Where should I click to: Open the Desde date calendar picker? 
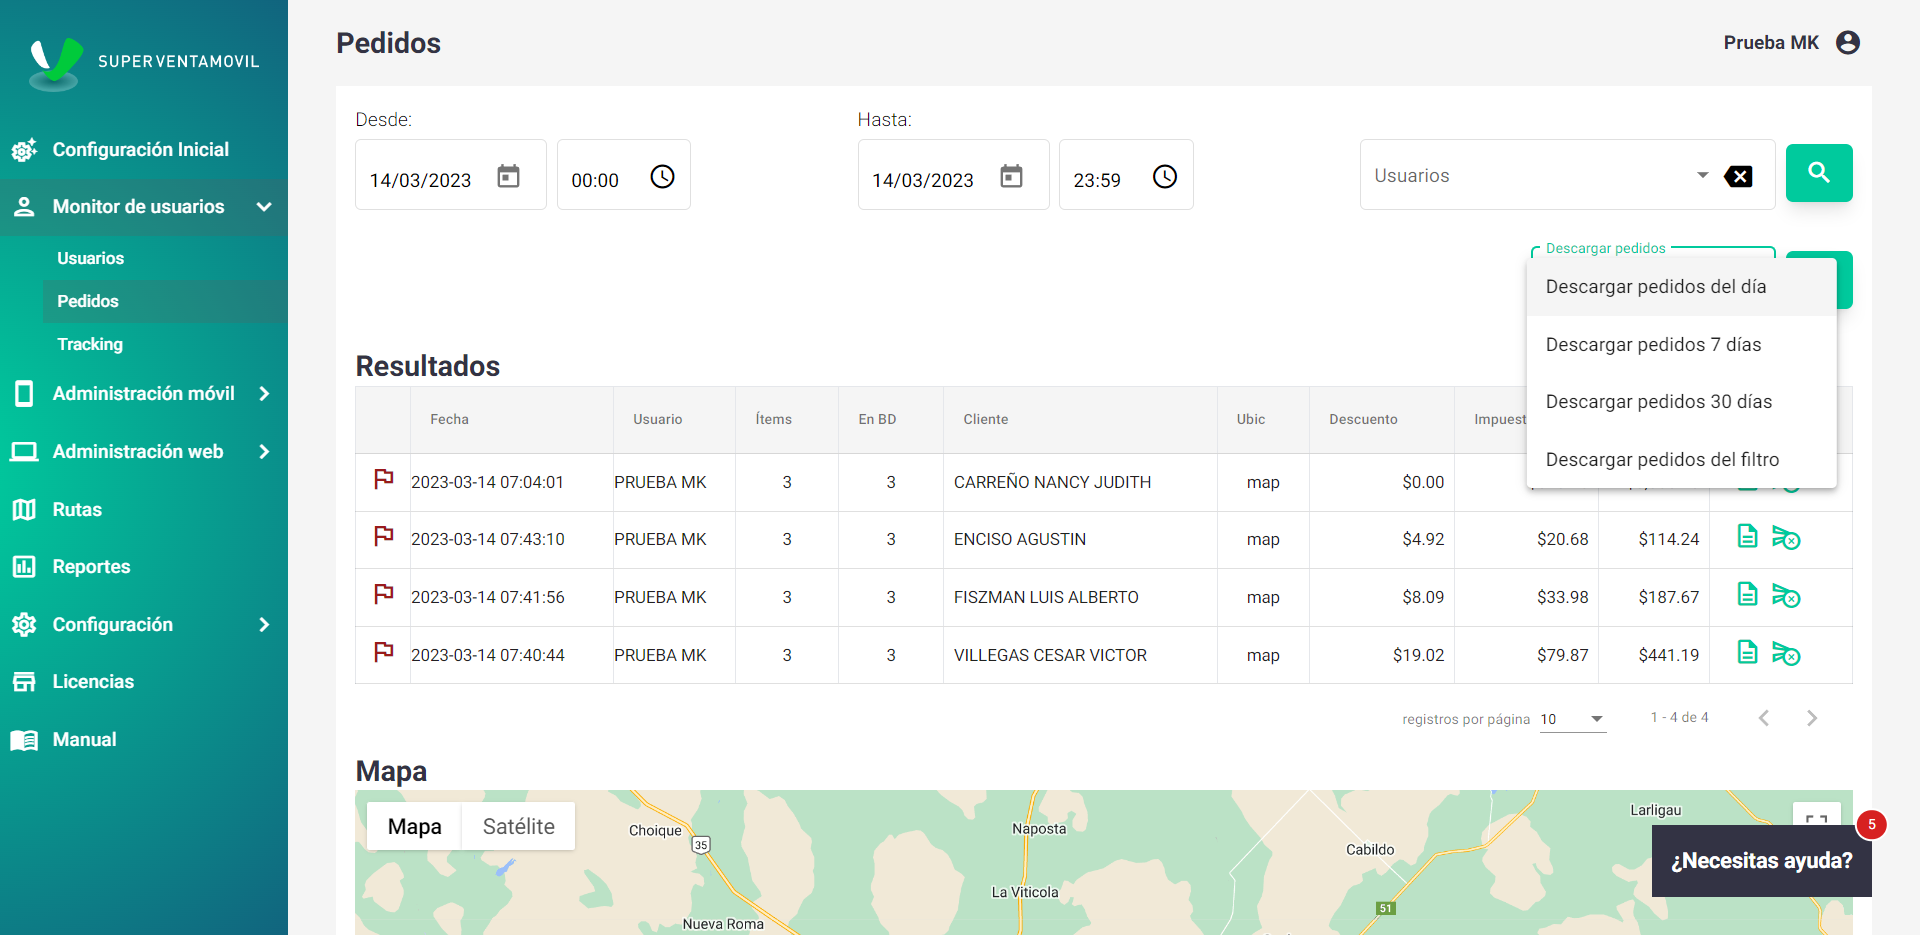point(509,177)
